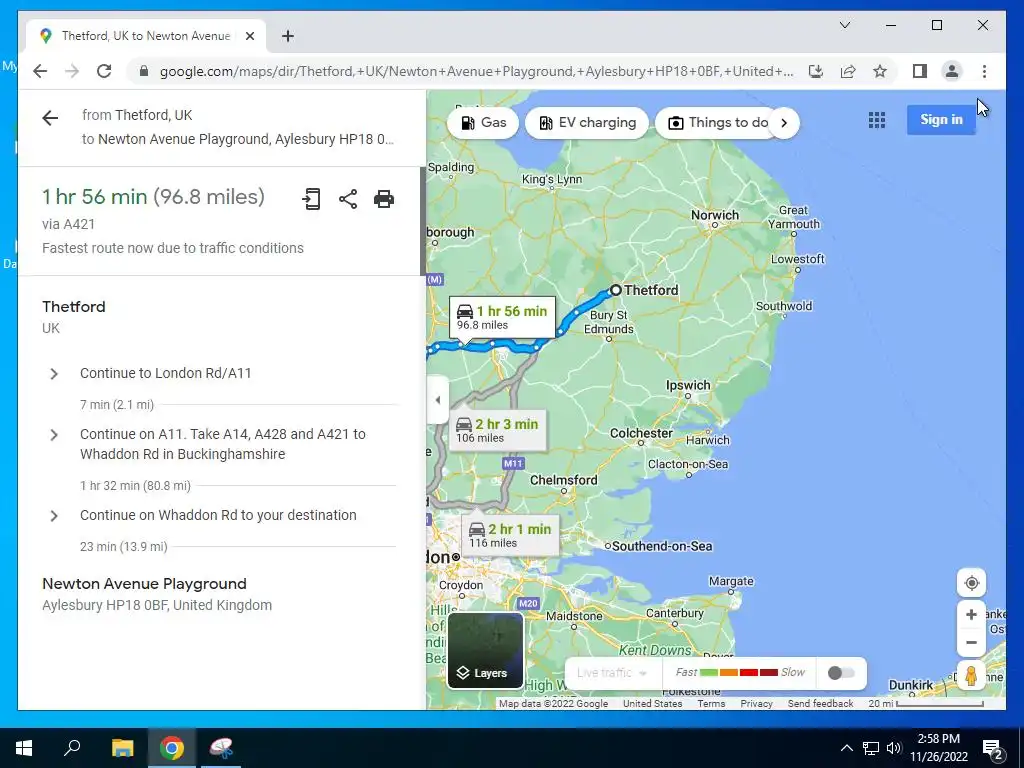The width and height of the screenshot is (1024, 768).
Task: Select the Thetford, UK to Newton Avenue tab
Action: (x=146, y=36)
